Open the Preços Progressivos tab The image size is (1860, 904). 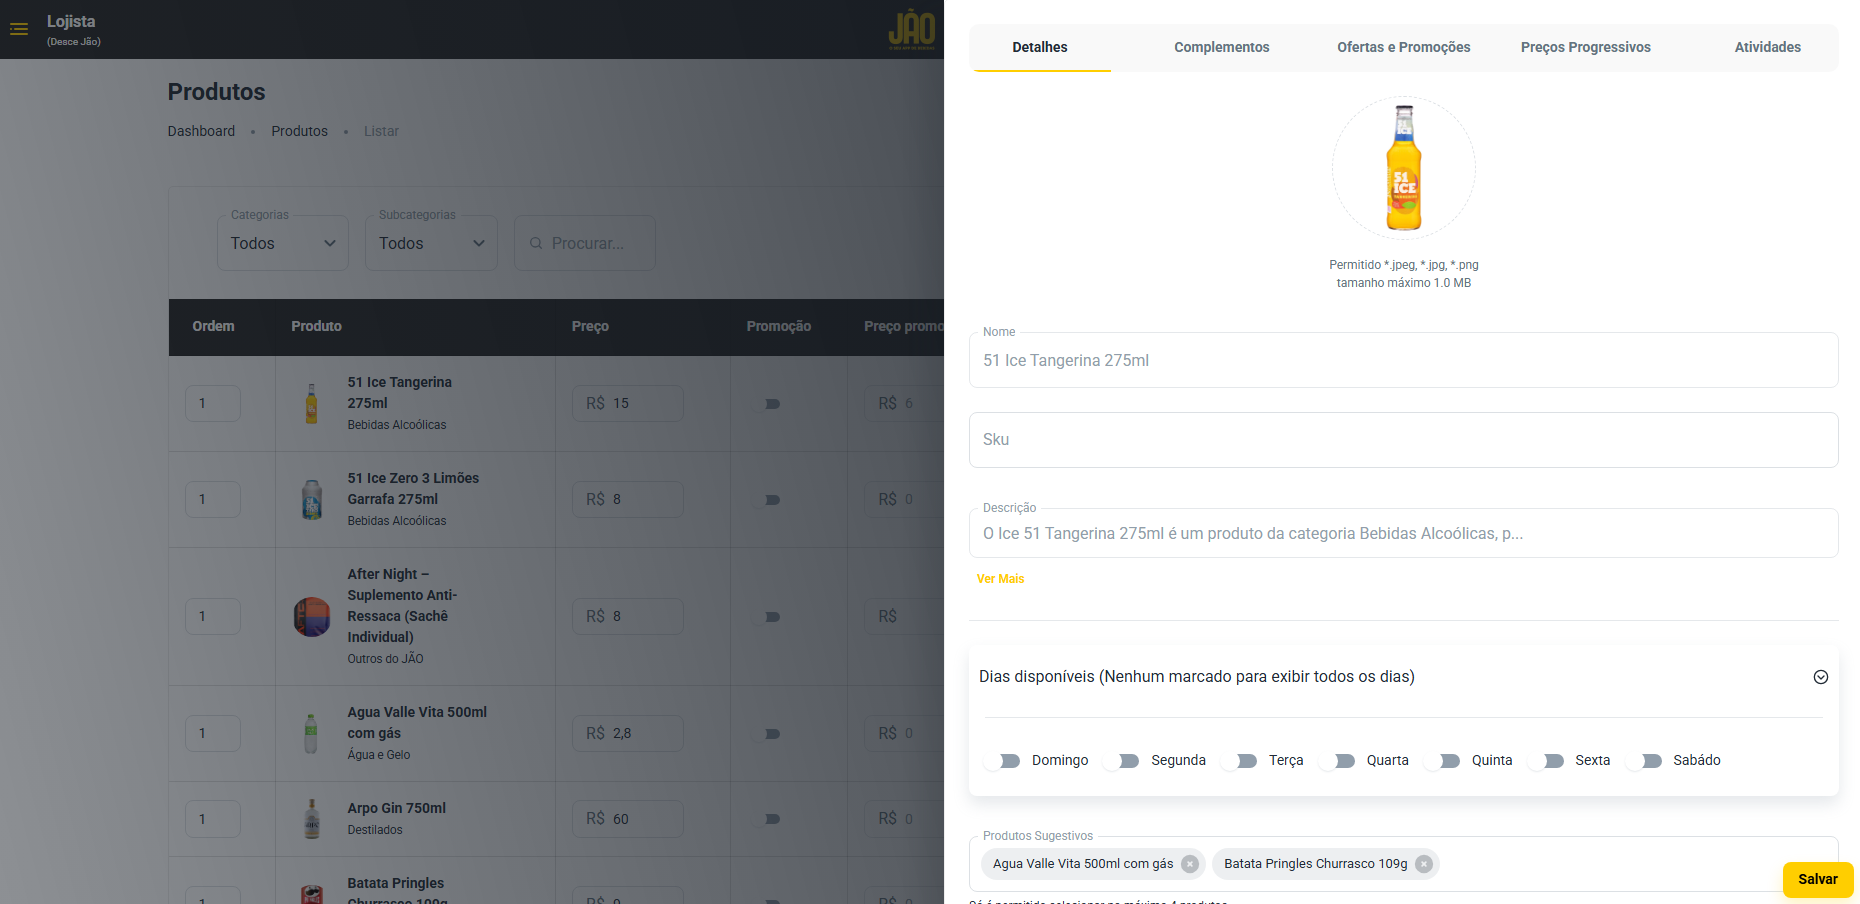point(1586,47)
